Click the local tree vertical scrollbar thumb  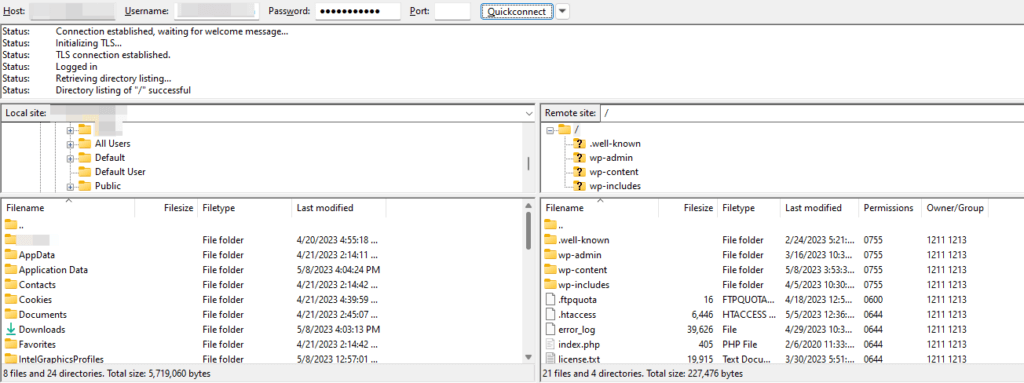(x=528, y=163)
